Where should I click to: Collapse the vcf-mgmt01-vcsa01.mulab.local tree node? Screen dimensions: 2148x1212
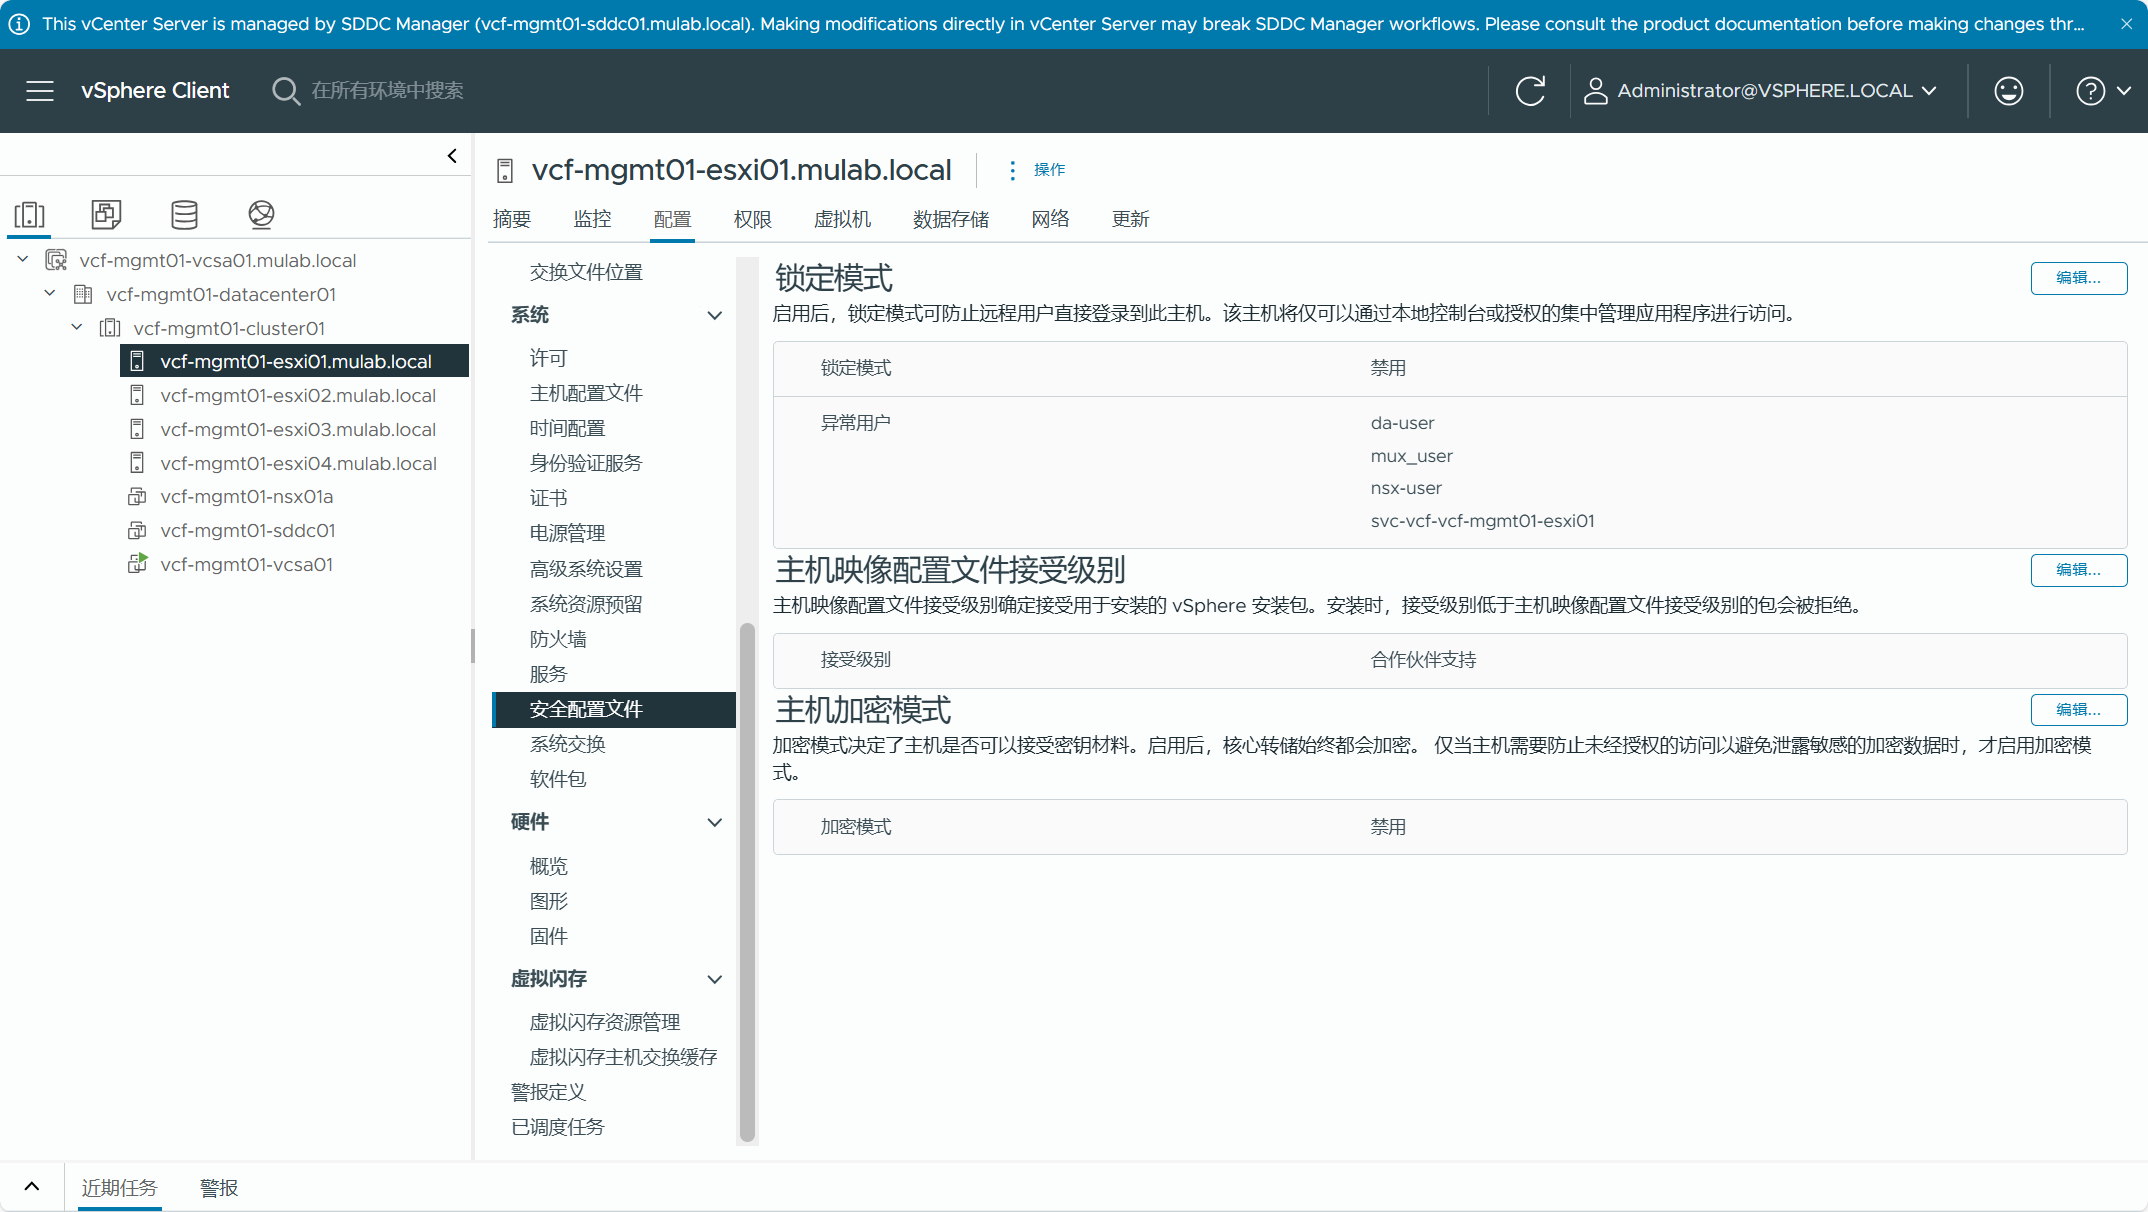pyautogui.click(x=23, y=260)
